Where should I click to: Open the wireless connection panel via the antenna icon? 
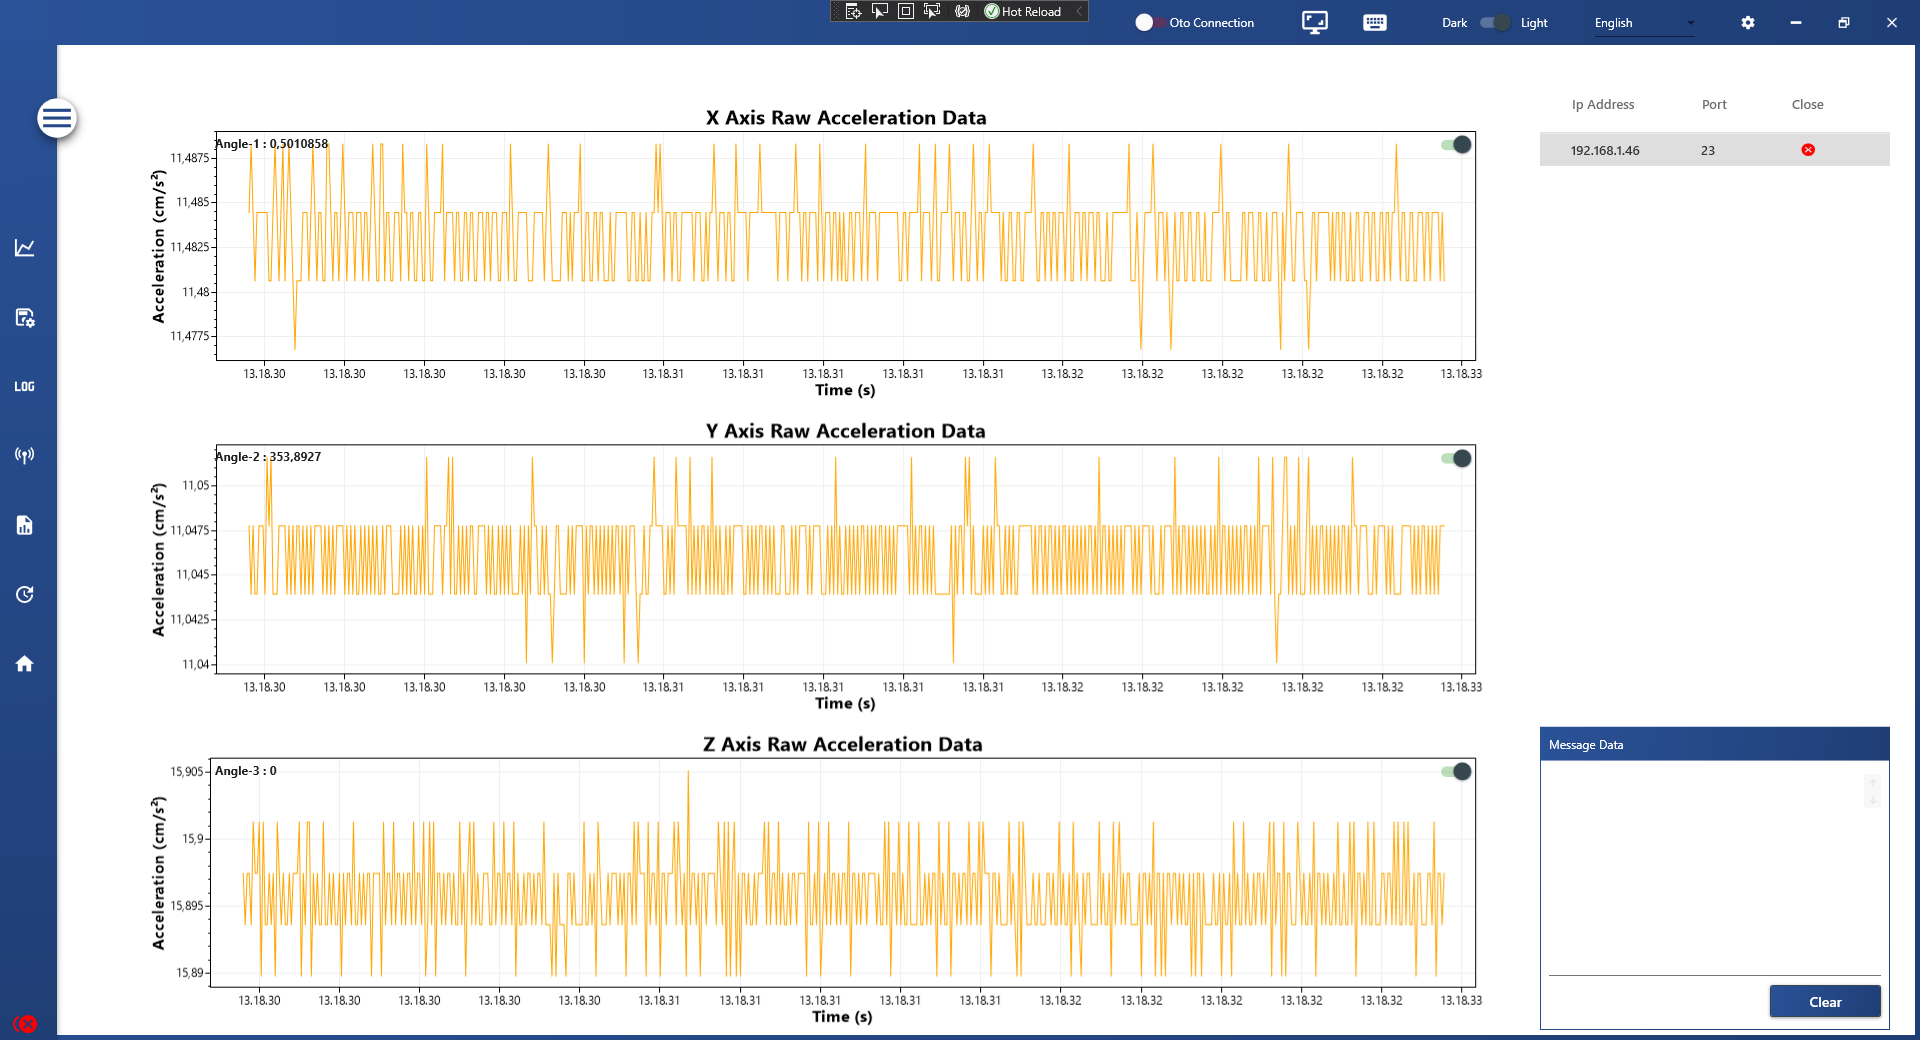click(x=25, y=454)
